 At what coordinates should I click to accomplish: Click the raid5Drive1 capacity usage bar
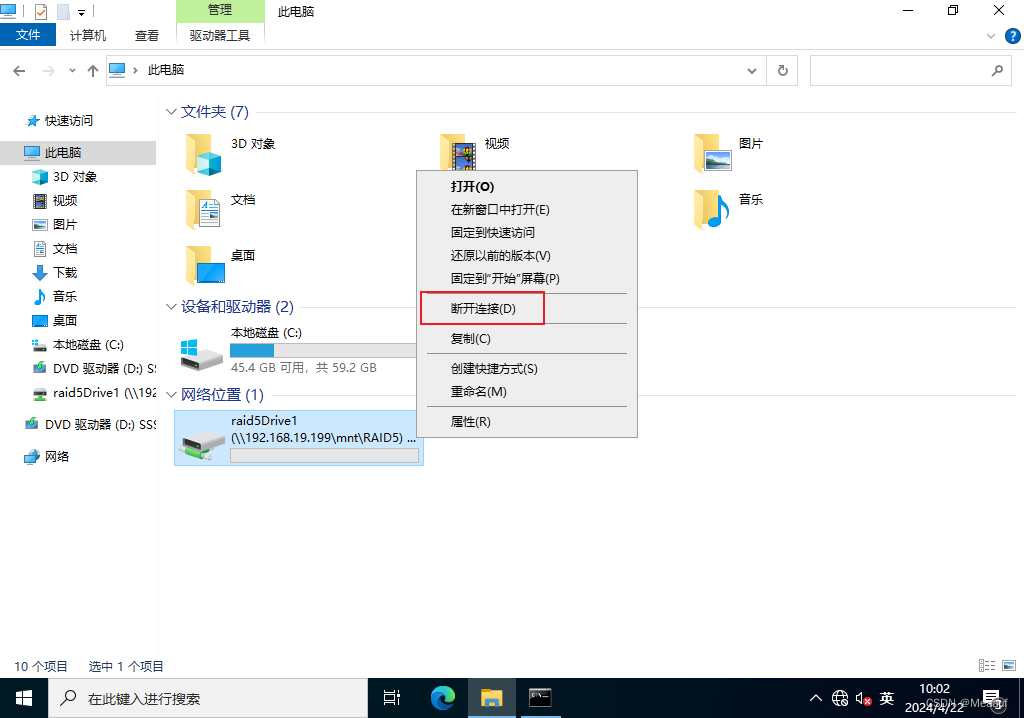(325, 456)
